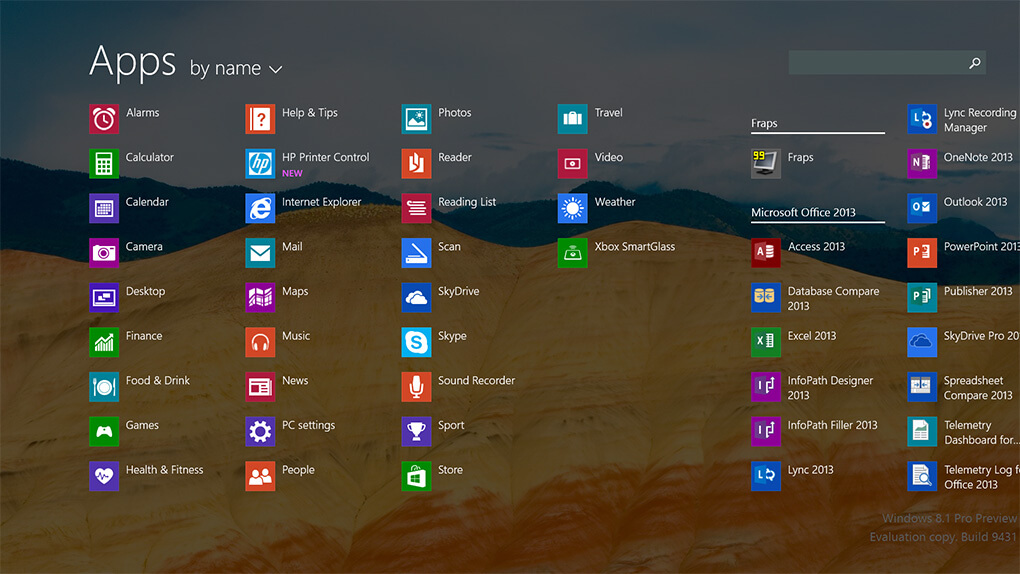Open the Sound Recorder microphone icon
This screenshot has width=1020, height=574.
[x=416, y=387]
